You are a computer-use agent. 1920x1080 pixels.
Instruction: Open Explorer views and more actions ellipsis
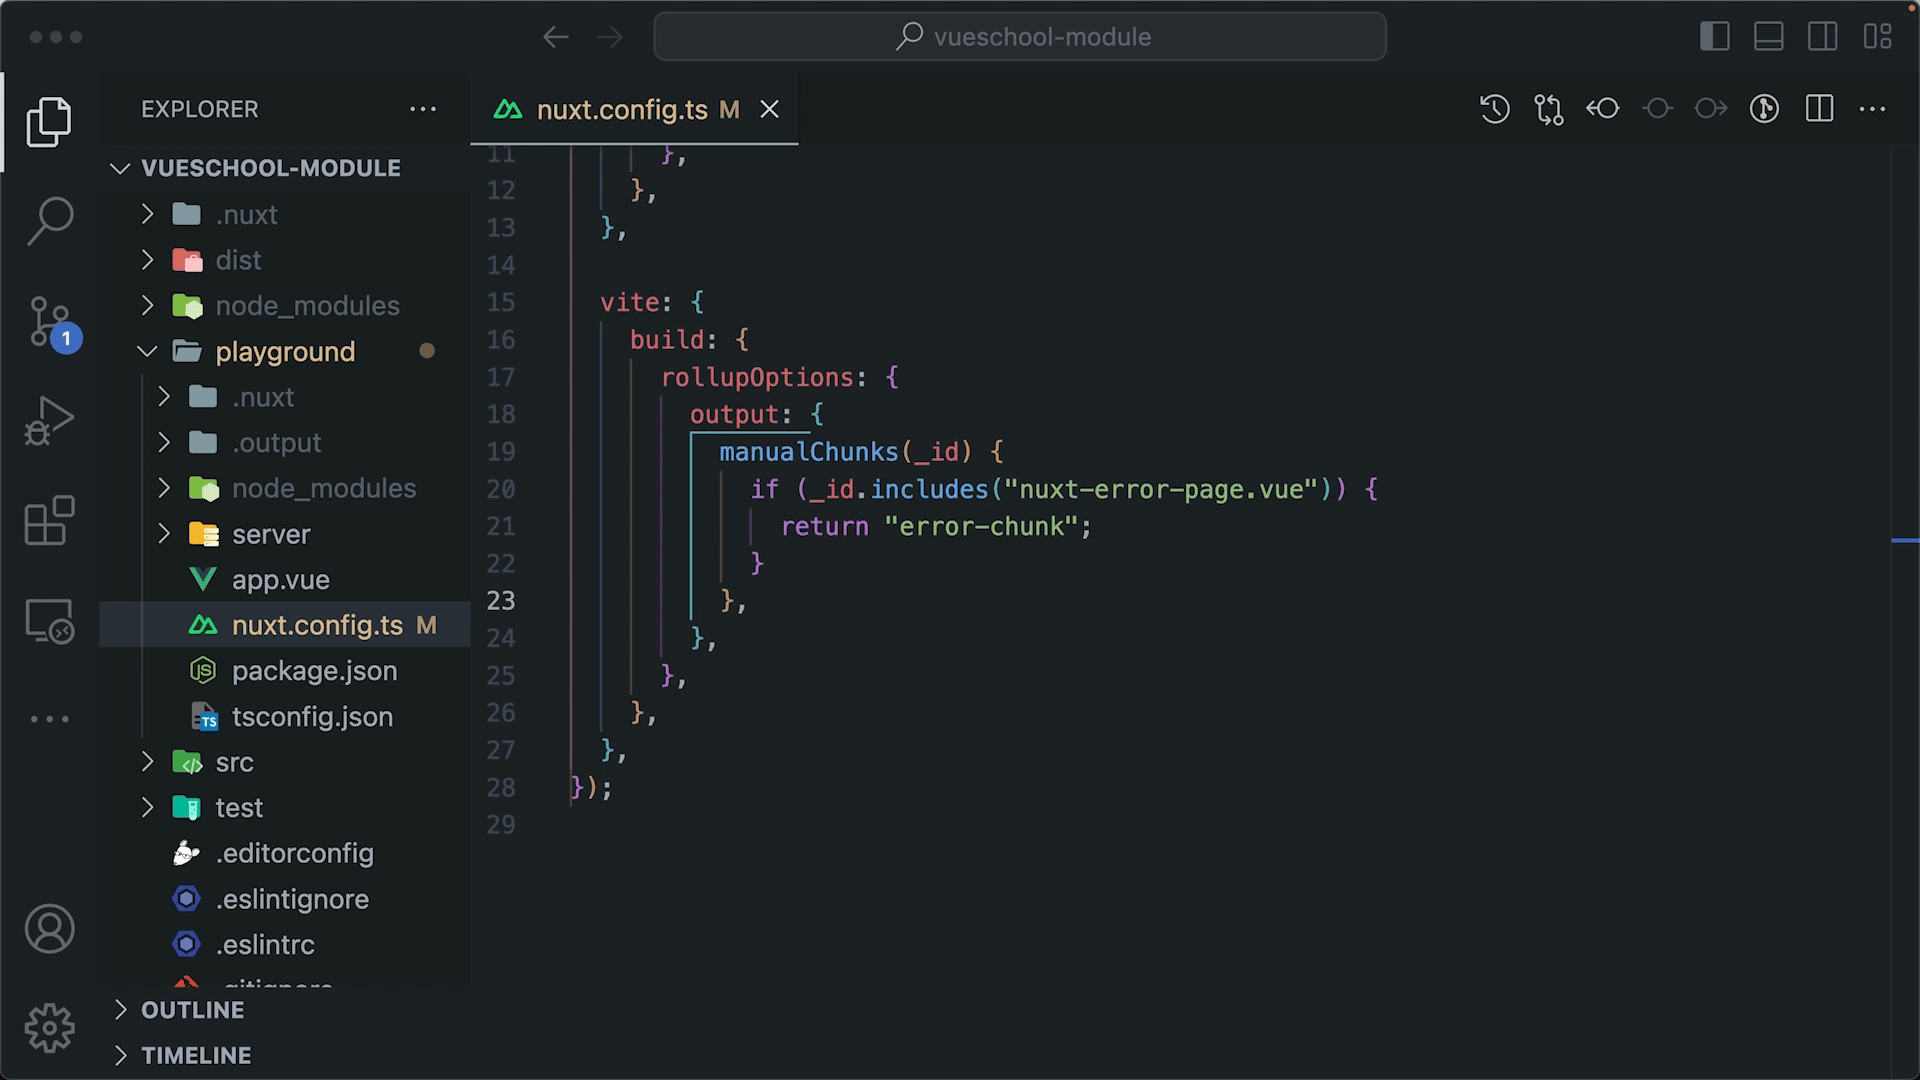click(423, 109)
